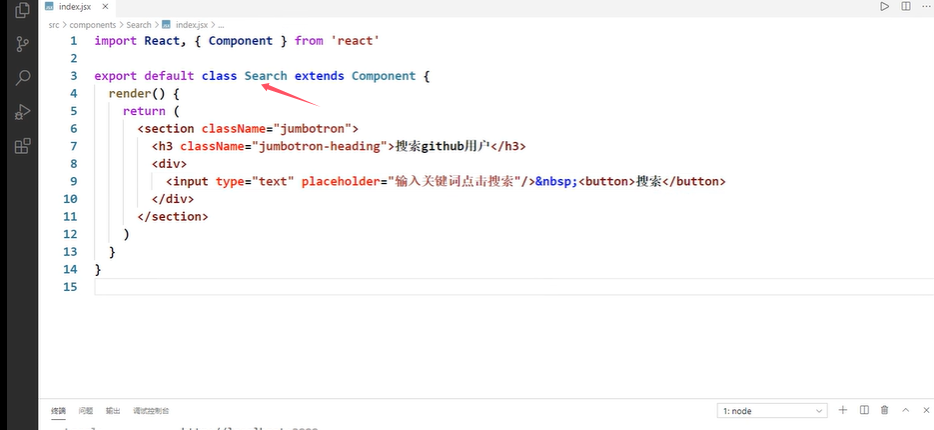Click type="text" attribute on line 9

[x=255, y=181]
